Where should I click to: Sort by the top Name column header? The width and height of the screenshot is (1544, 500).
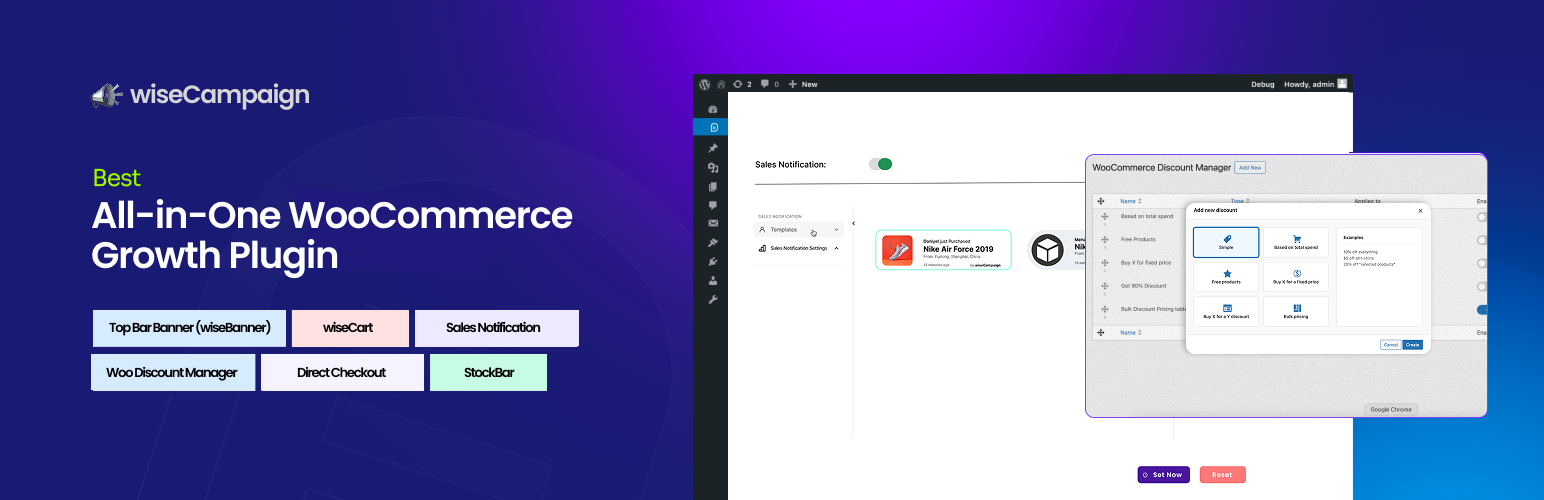1130,201
